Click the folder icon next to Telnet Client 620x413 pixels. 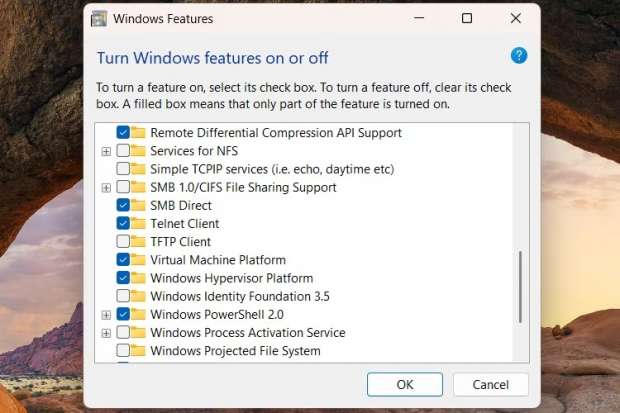coord(139,224)
